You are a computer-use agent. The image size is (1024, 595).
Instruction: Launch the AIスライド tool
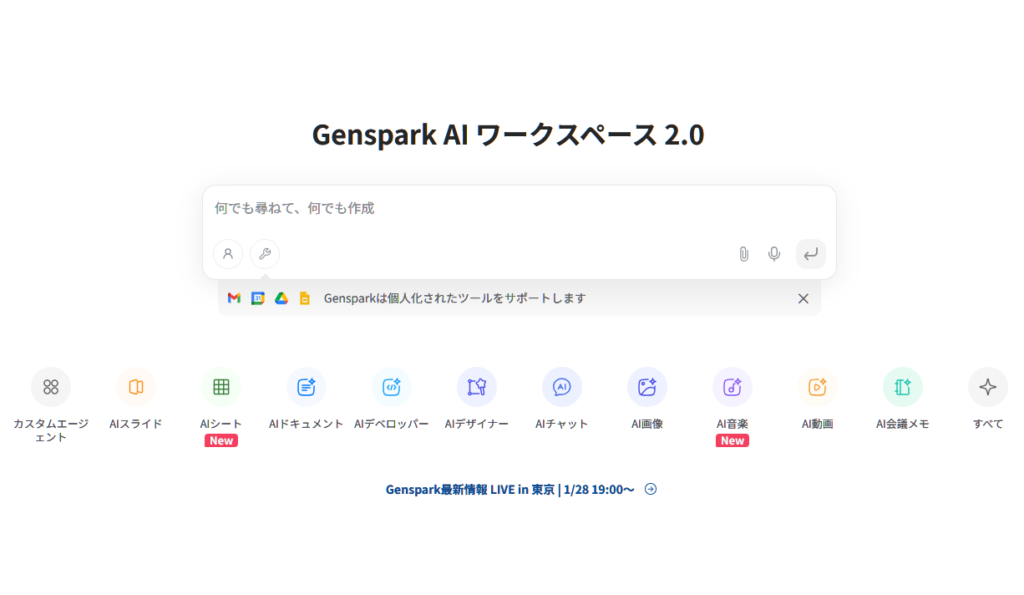tap(136, 387)
